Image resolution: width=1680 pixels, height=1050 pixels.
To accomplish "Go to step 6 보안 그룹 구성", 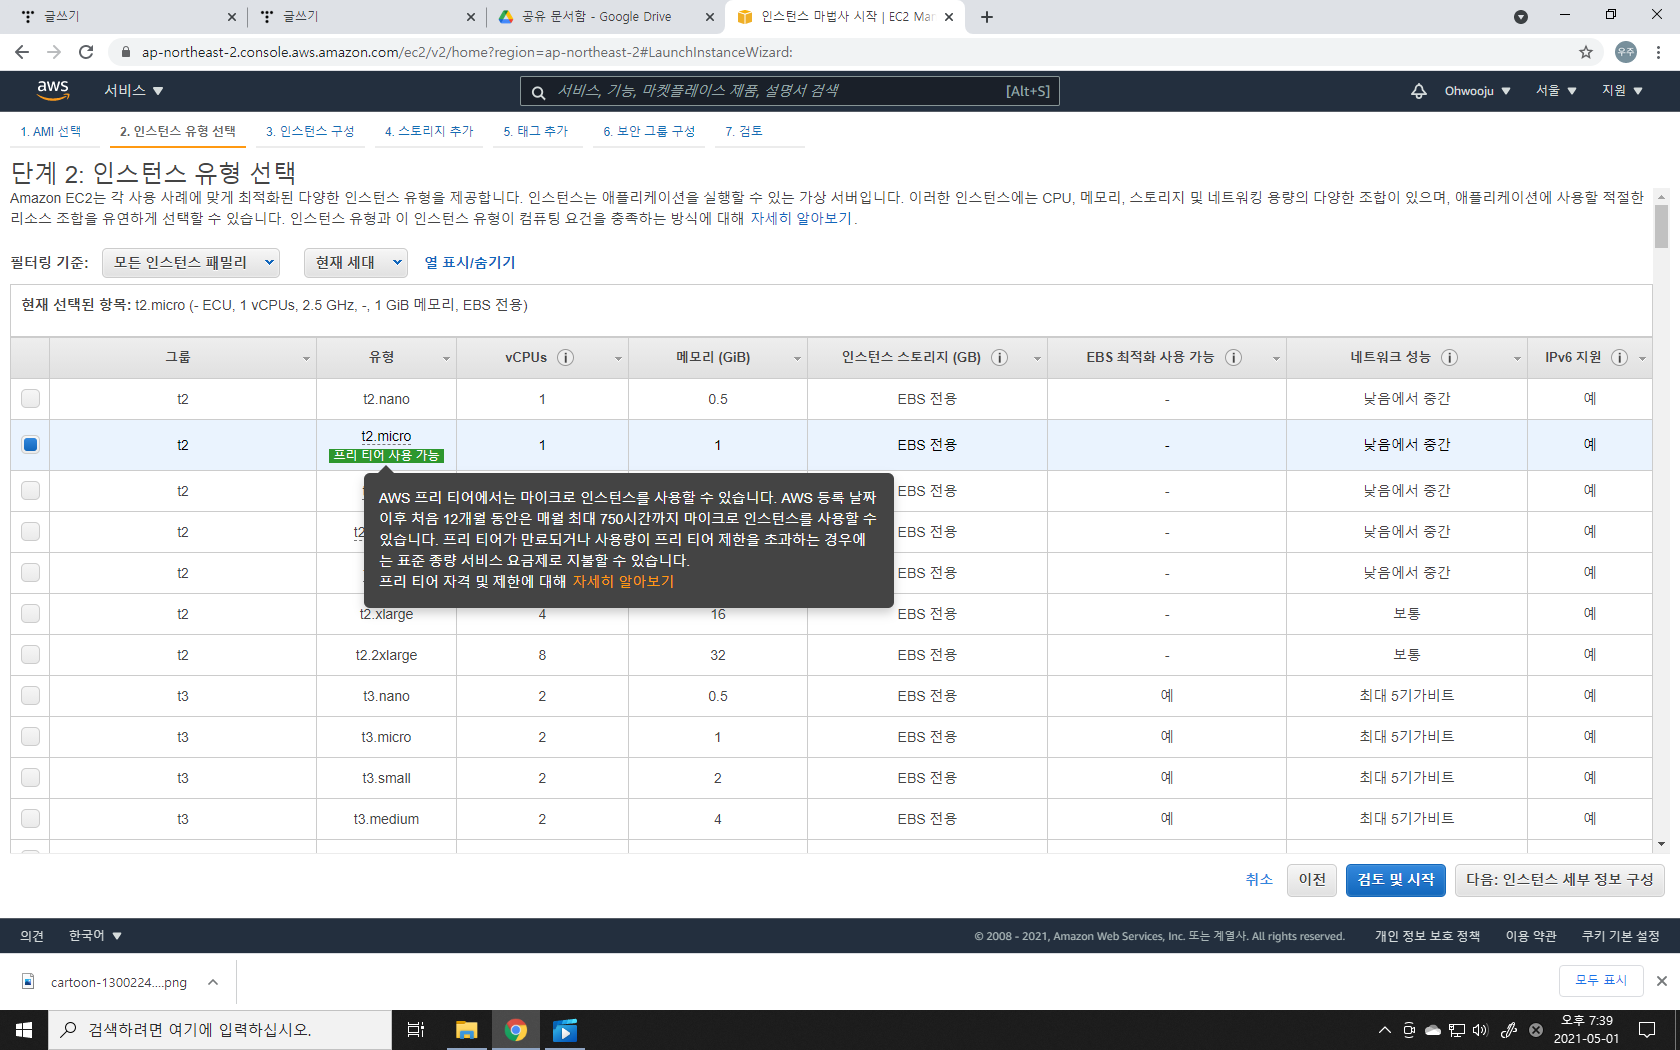I will (649, 131).
